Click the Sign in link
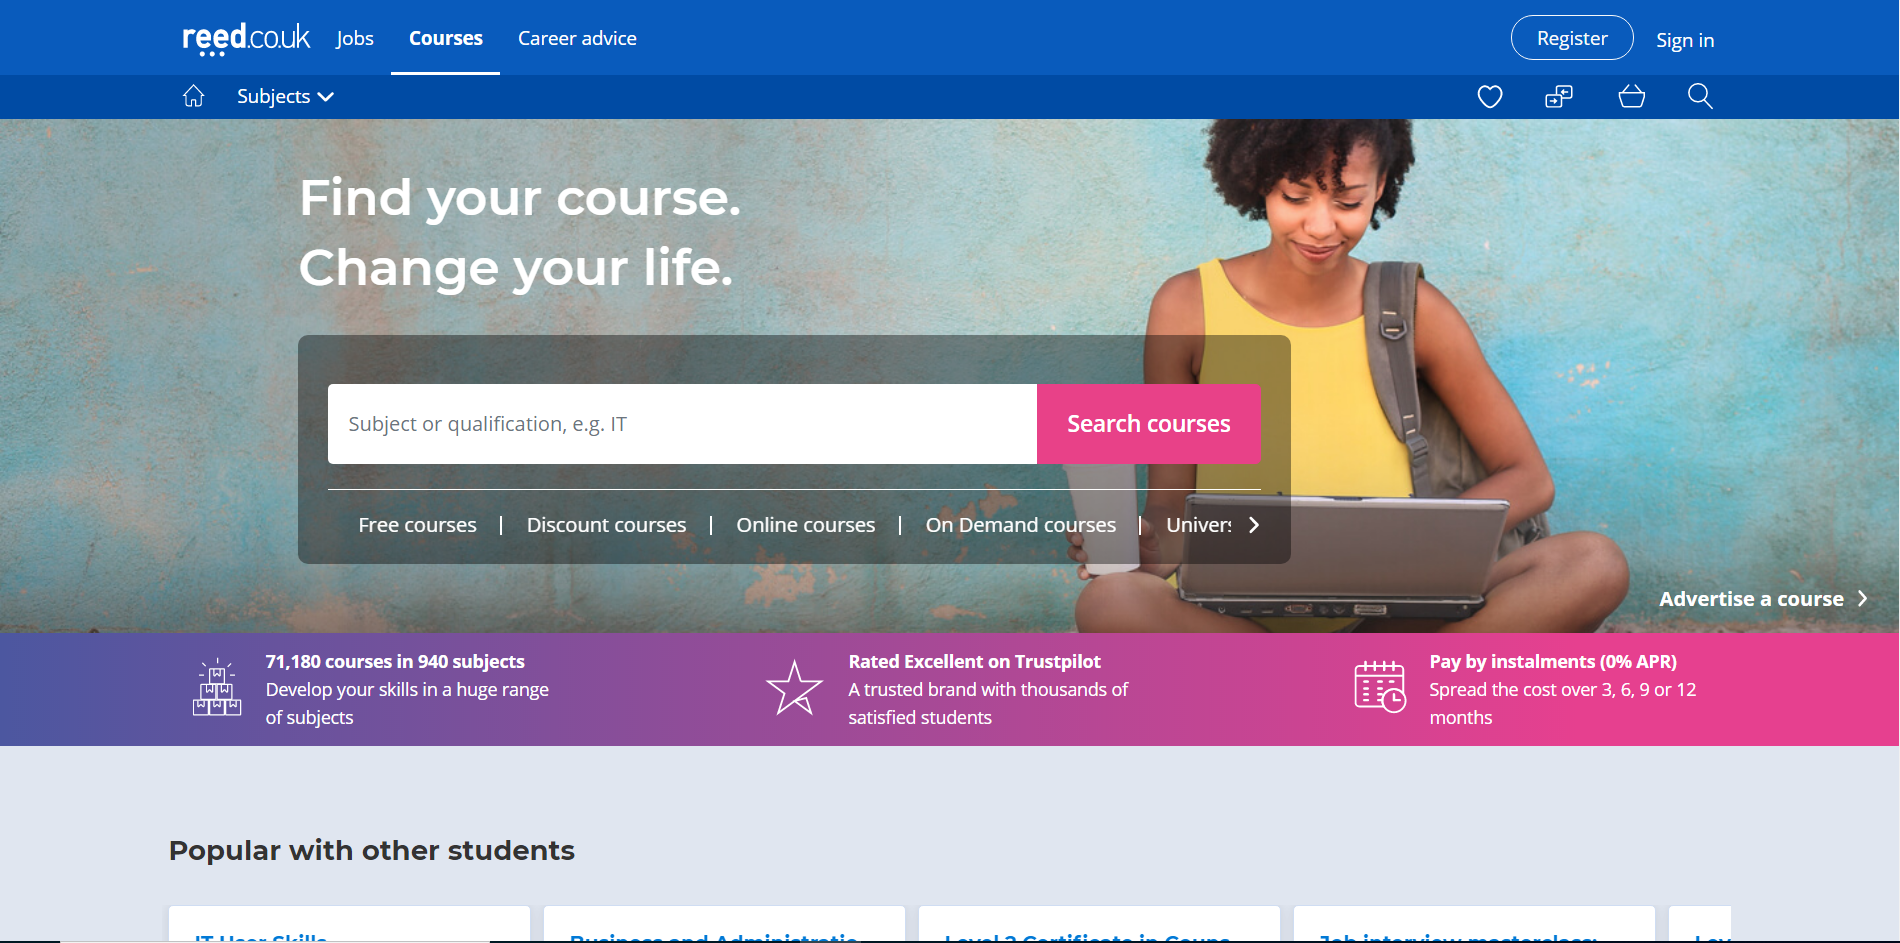The image size is (1900, 943). [1684, 40]
